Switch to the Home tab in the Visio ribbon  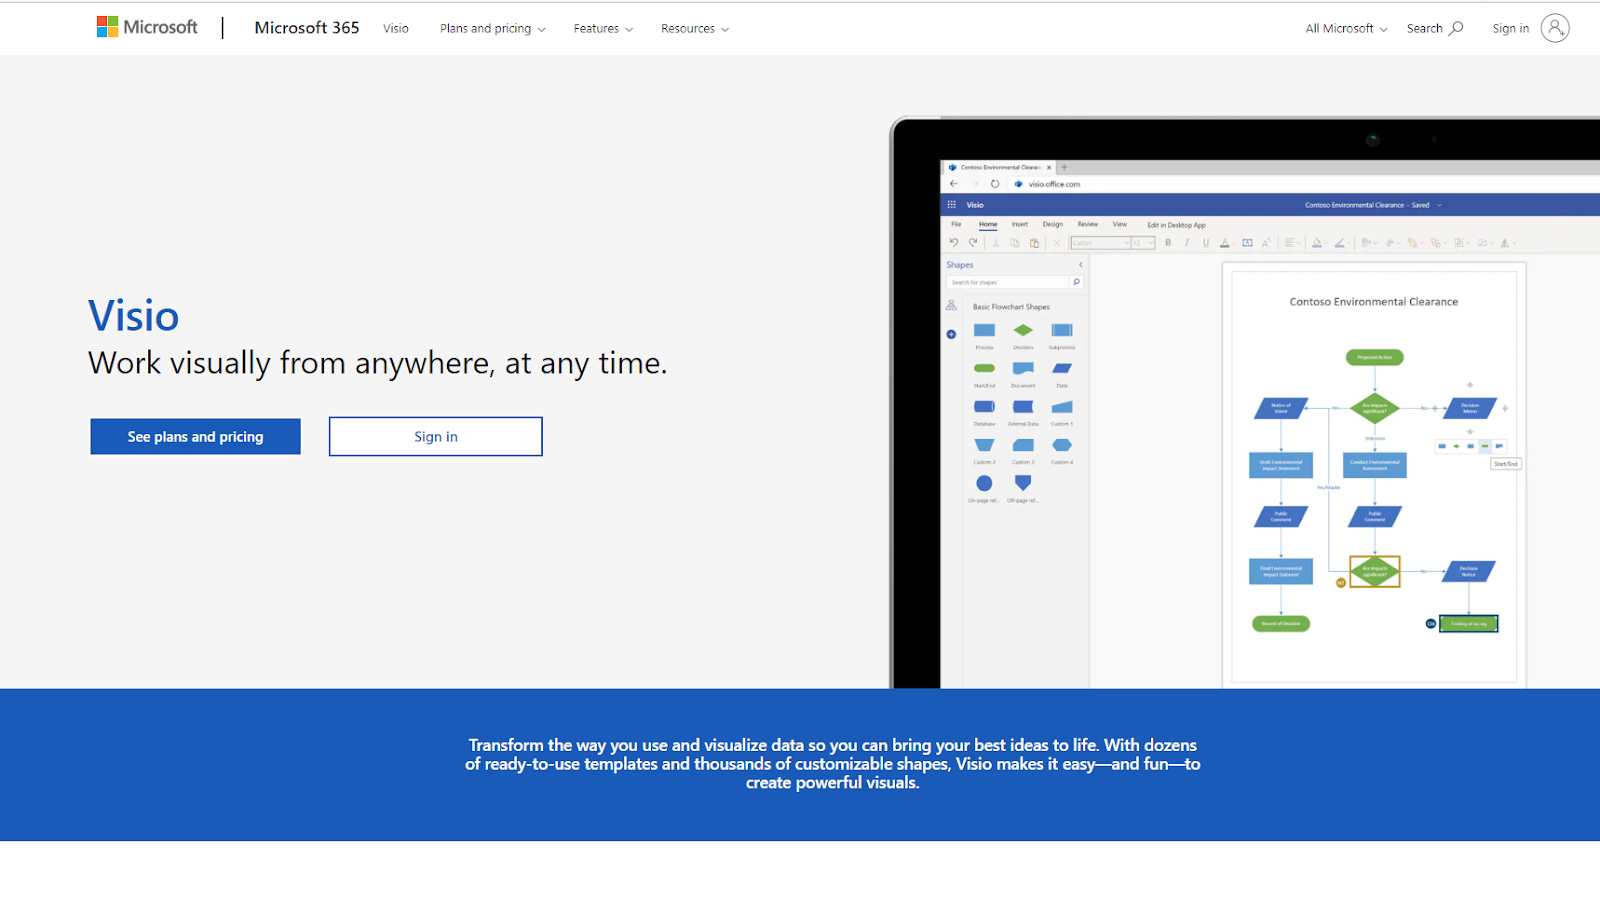(x=988, y=224)
